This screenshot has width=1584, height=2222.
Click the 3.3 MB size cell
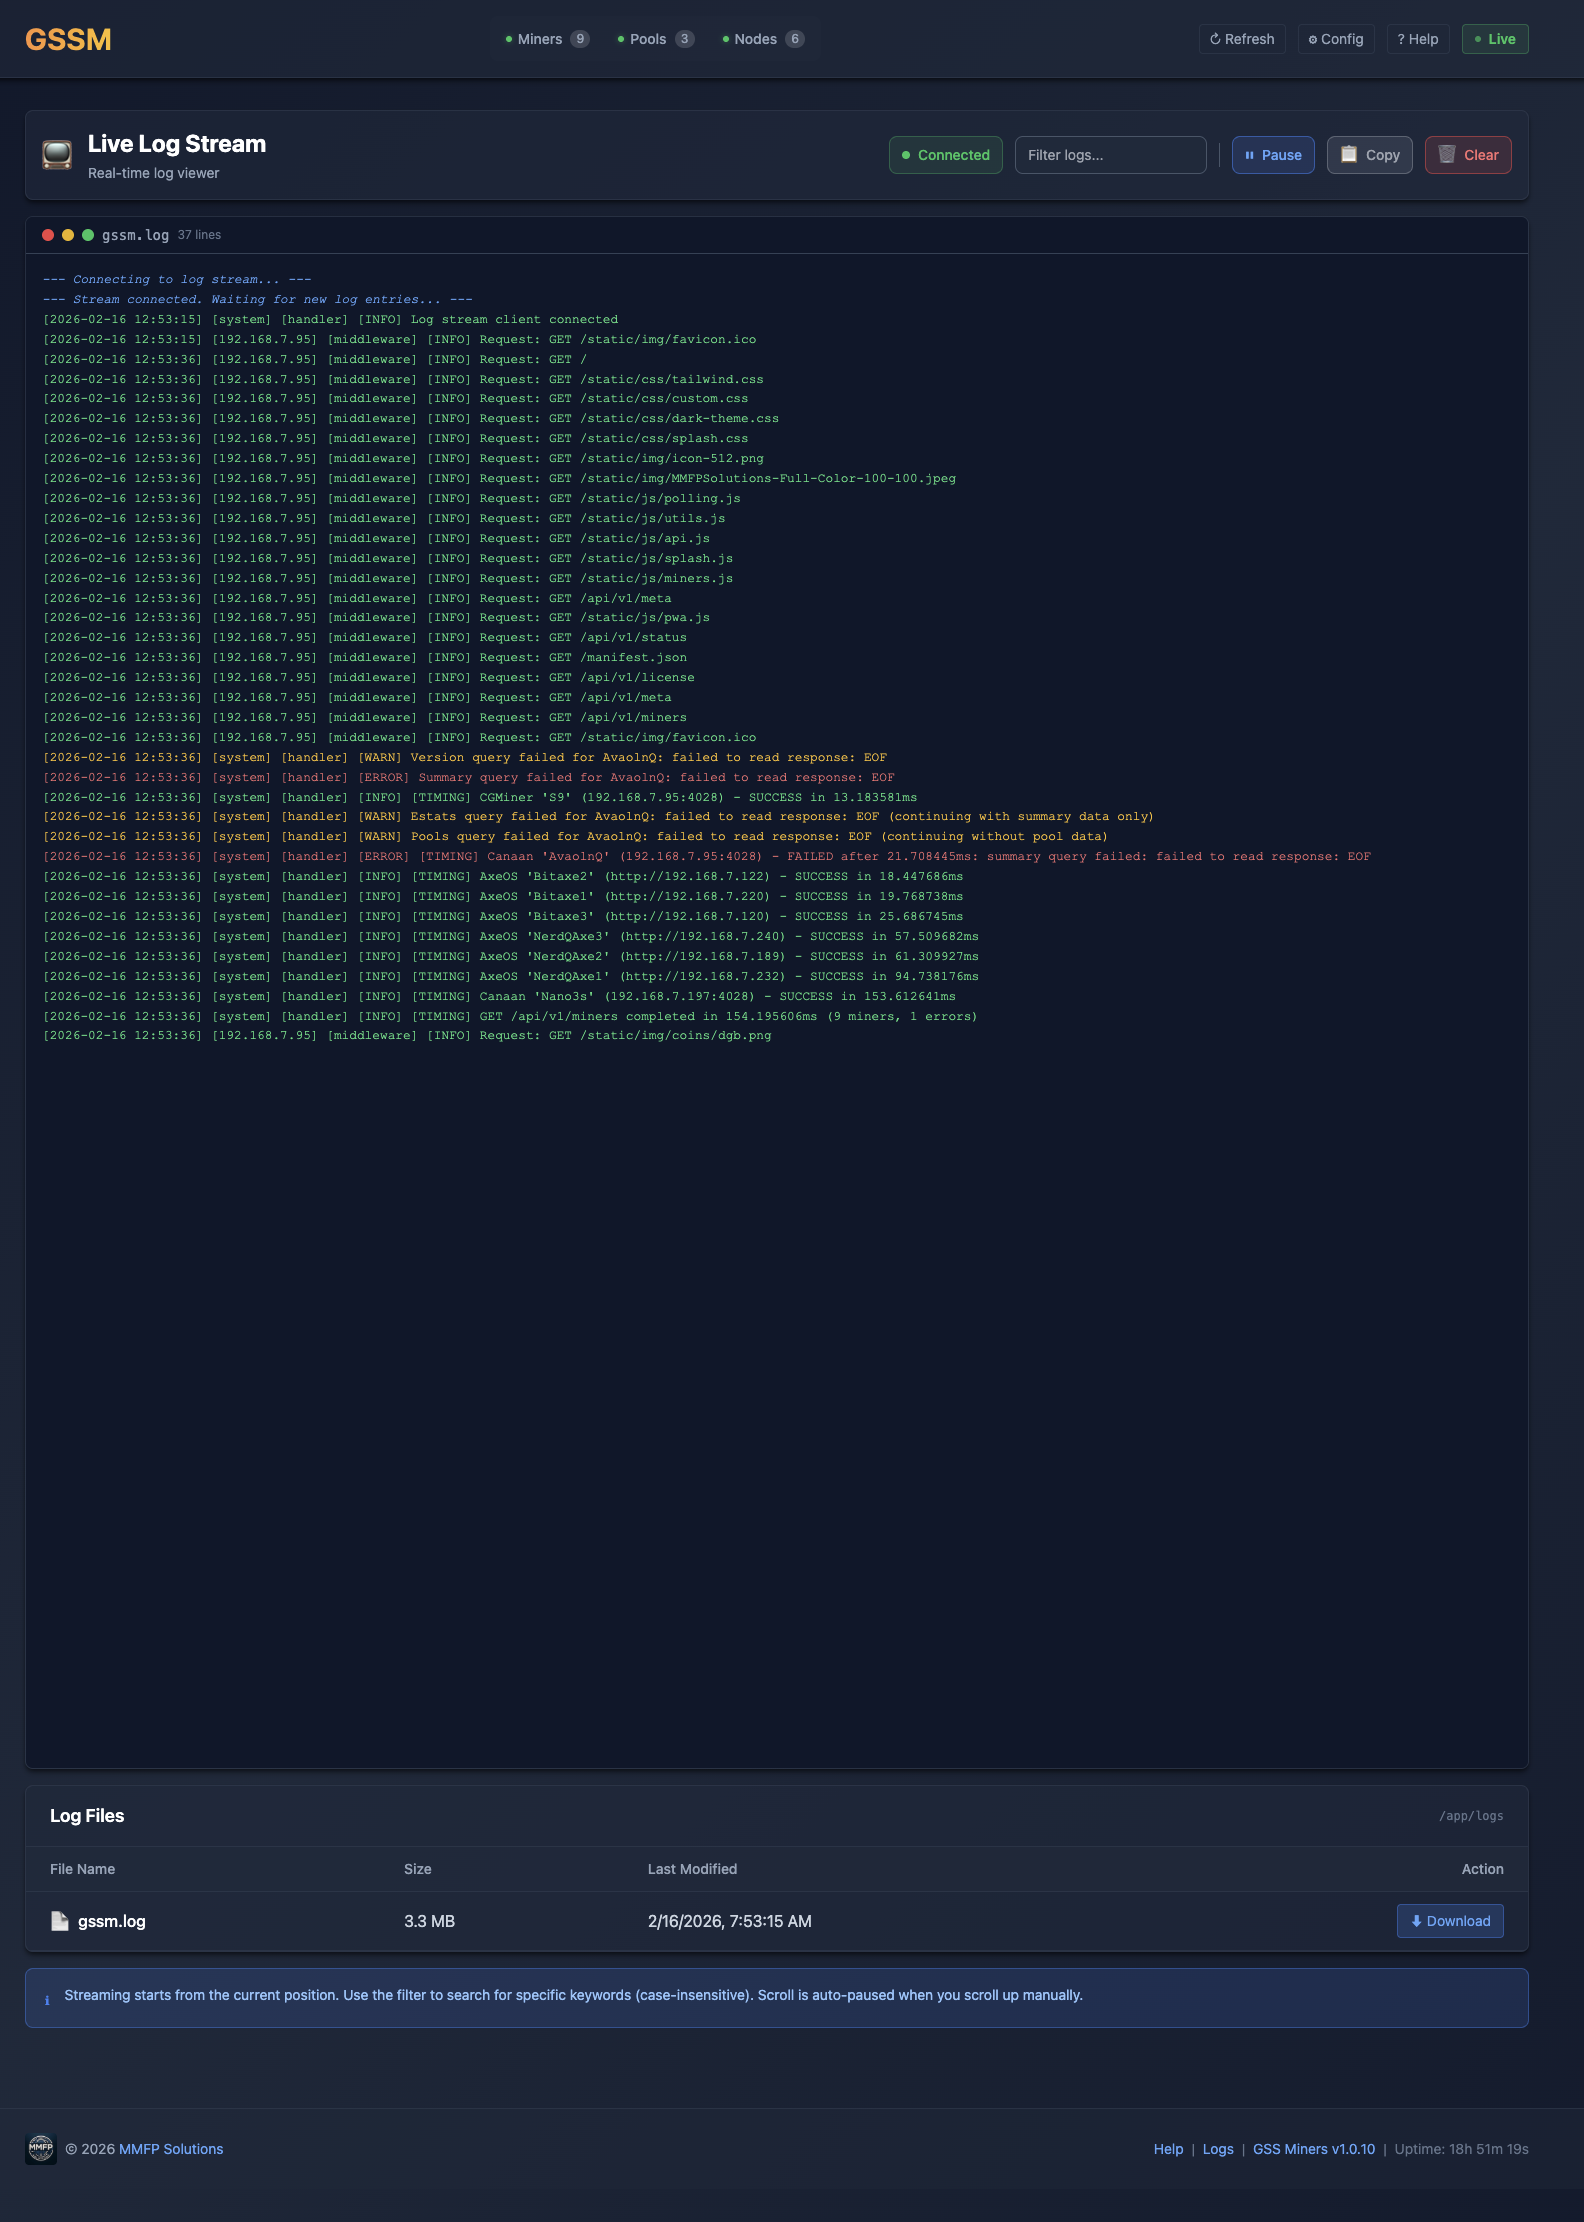(429, 1921)
